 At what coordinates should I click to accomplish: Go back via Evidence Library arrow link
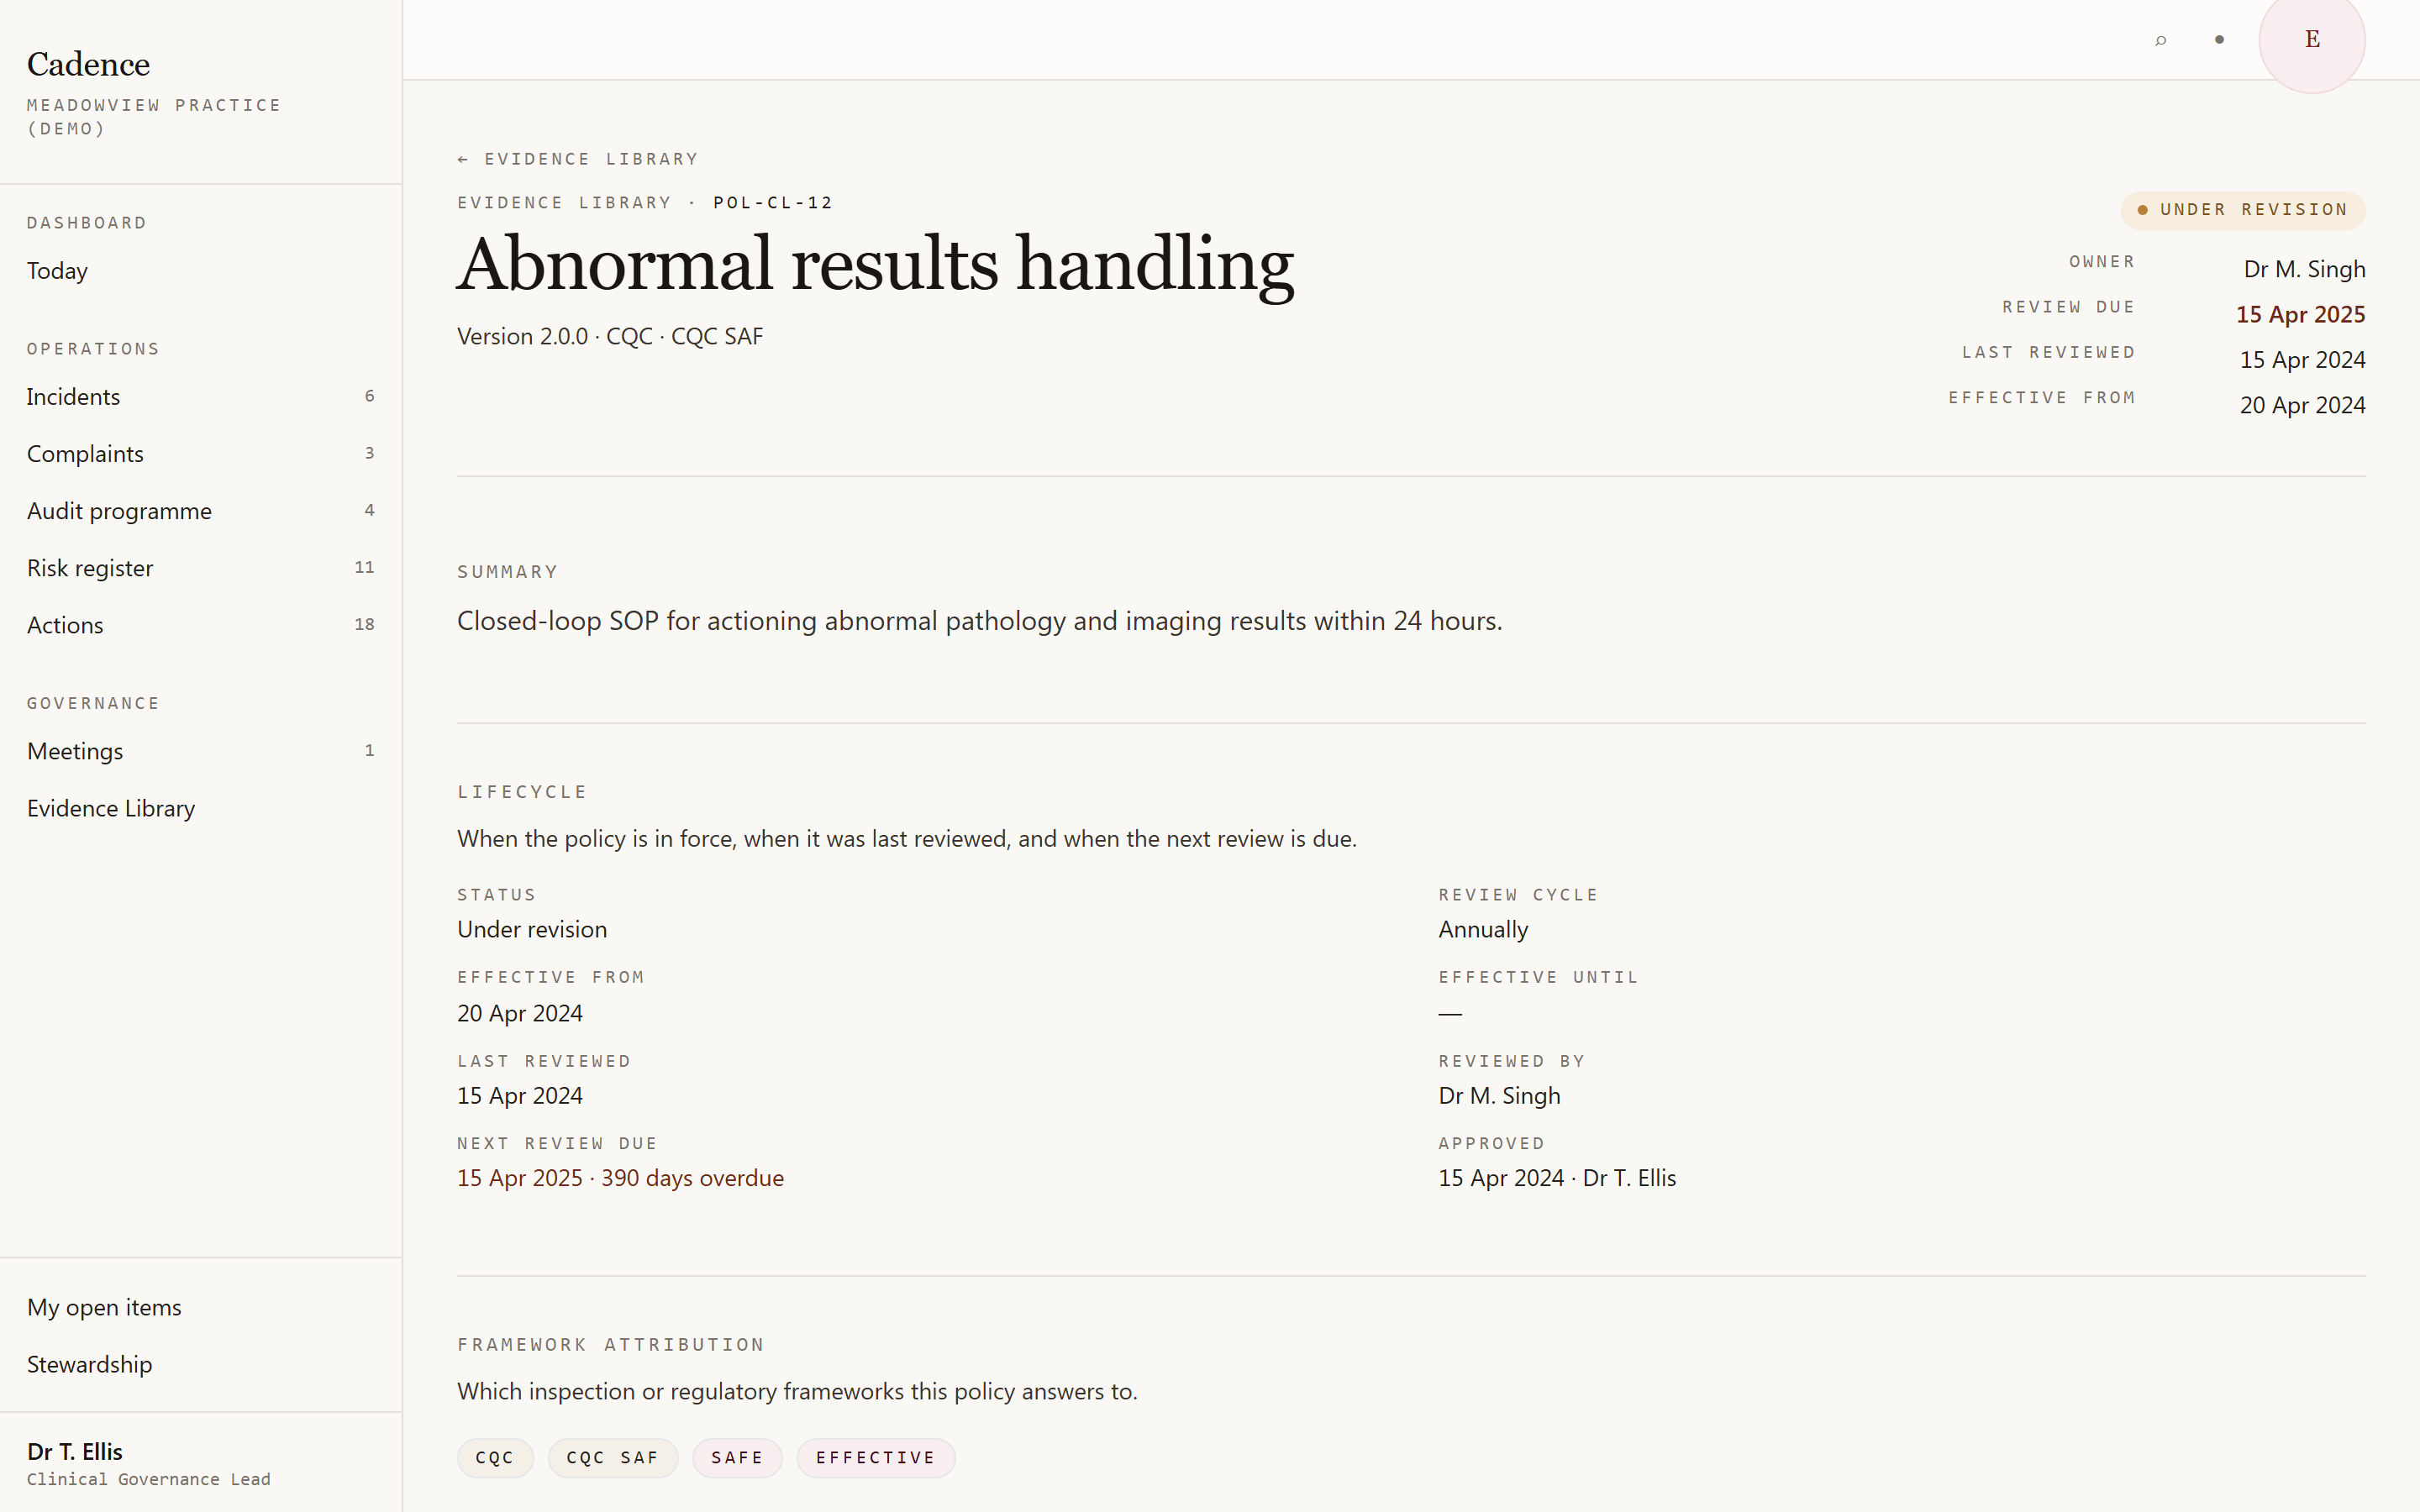point(577,159)
